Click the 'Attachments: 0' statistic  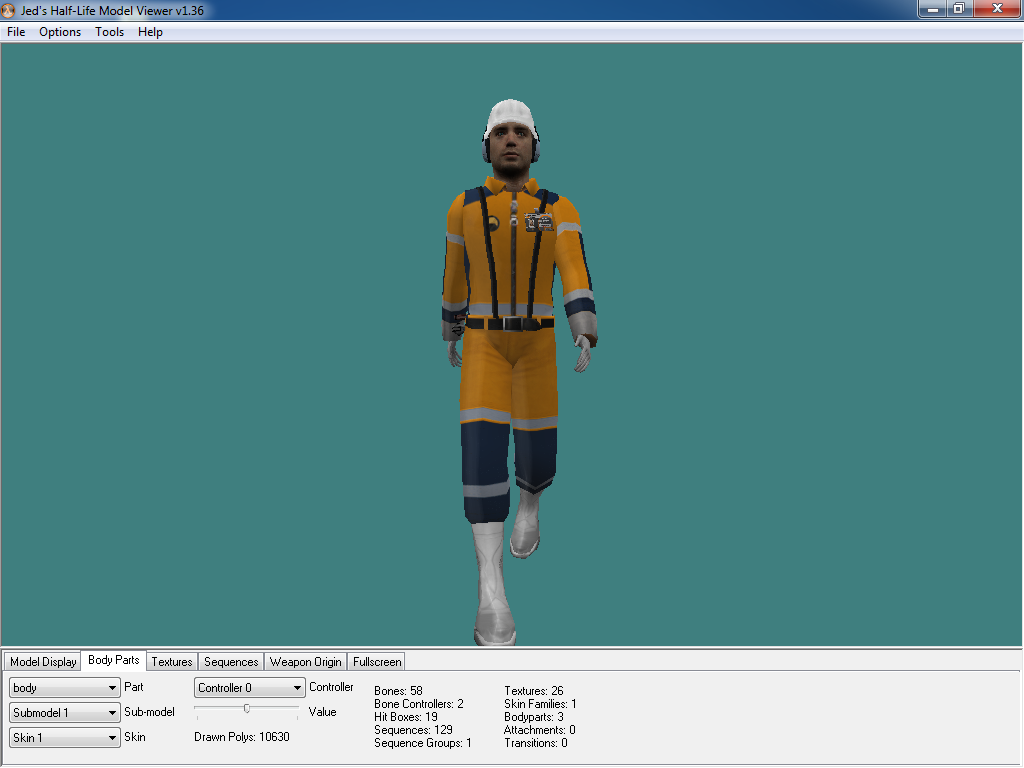pyautogui.click(x=539, y=730)
